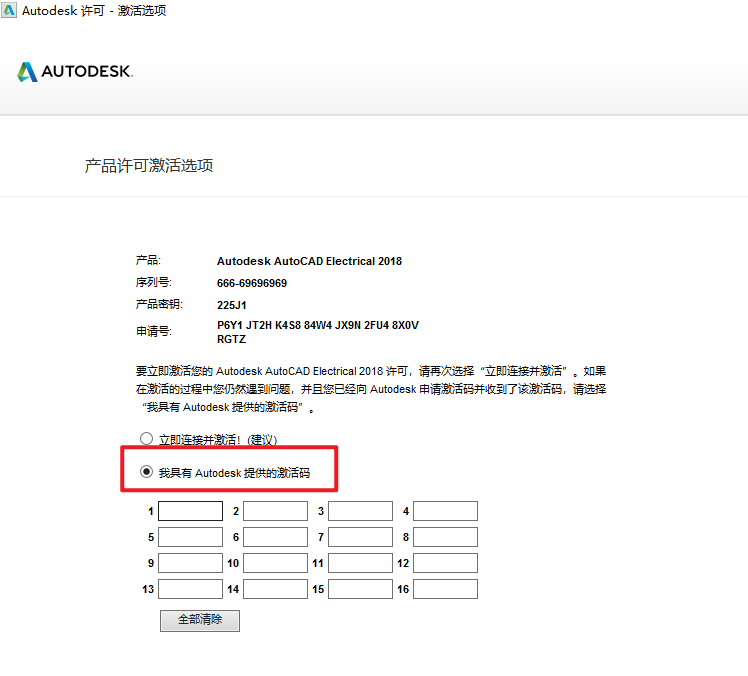
Task: Select the 立即连接并激活 radio option
Action: [x=147, y=439]
